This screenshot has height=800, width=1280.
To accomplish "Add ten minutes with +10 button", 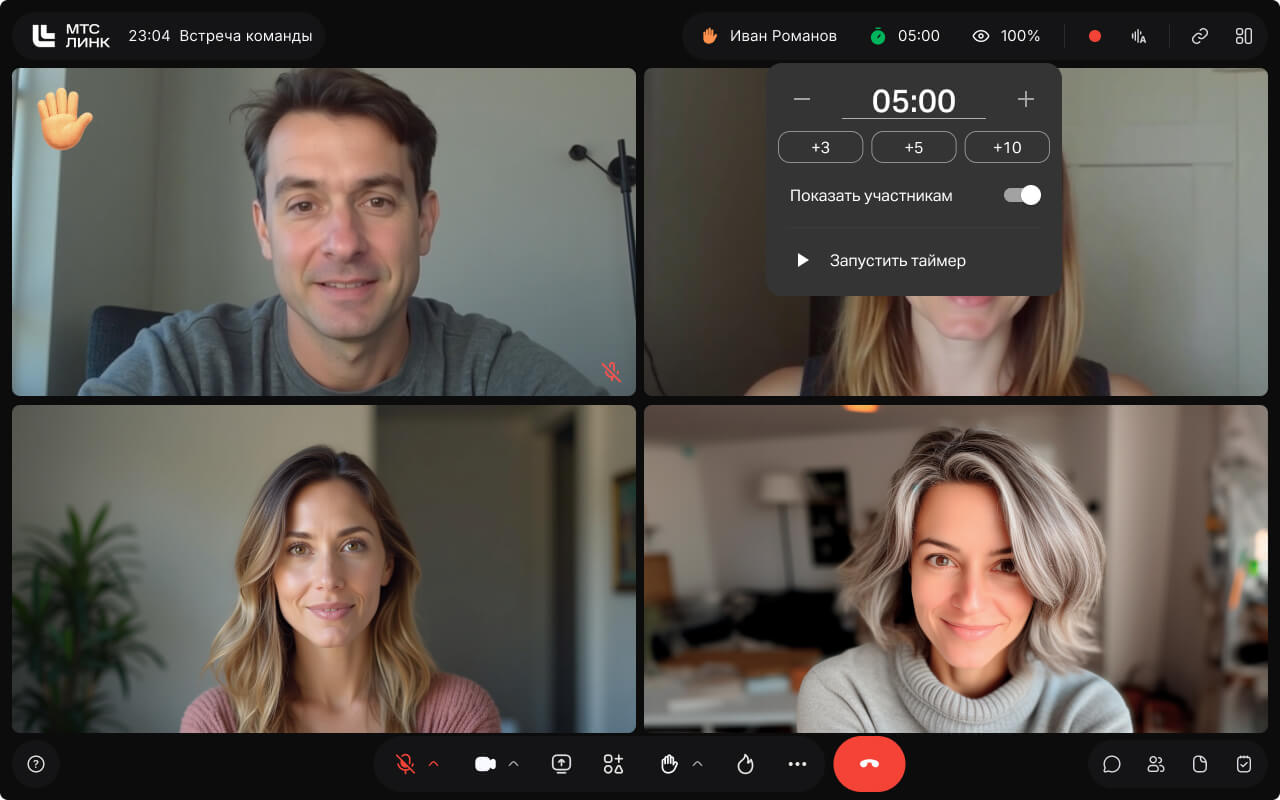I will (x=1006, y=147).
